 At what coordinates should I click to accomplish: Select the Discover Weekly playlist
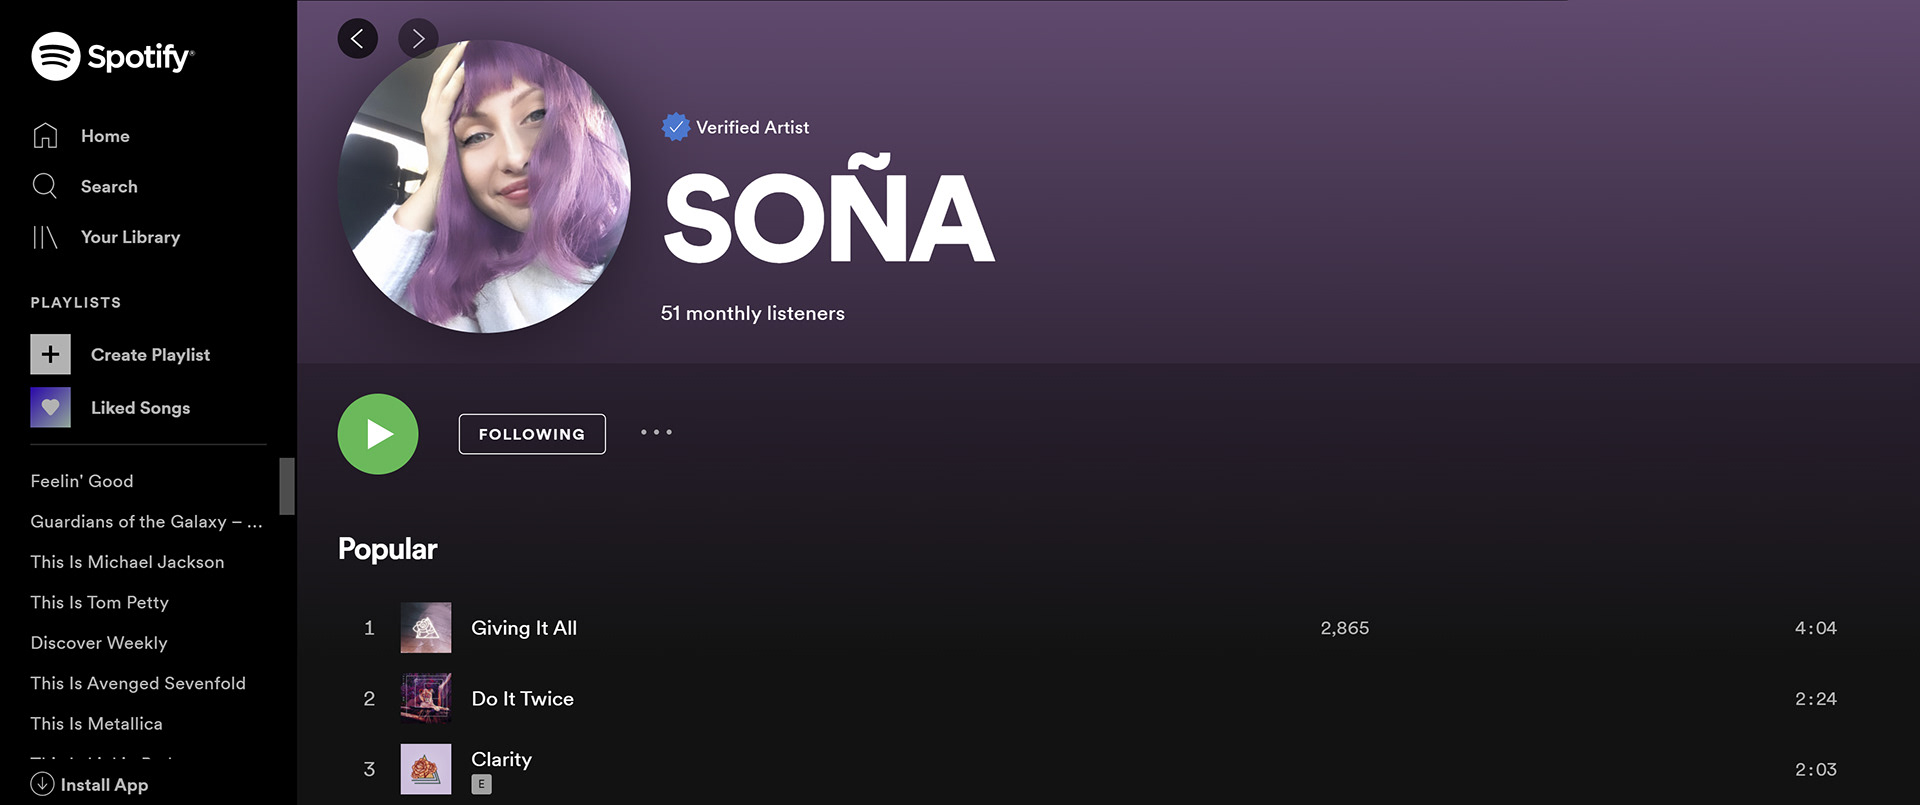(x=99, y=643)
